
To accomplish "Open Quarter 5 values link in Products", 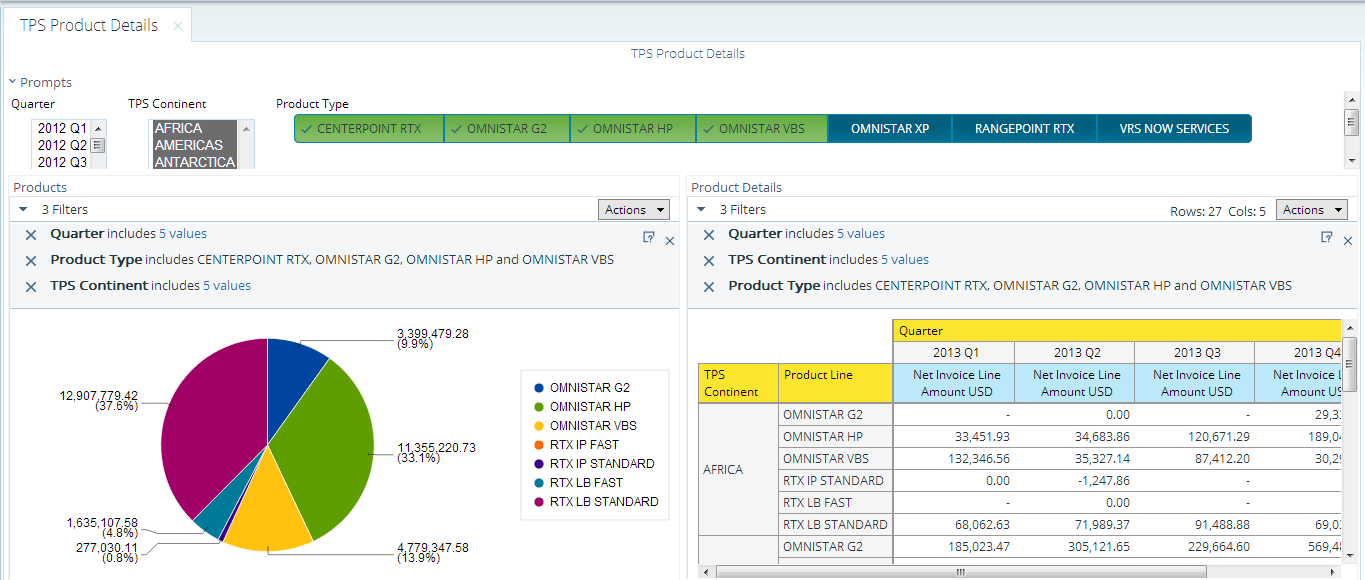I will point(183,234).
